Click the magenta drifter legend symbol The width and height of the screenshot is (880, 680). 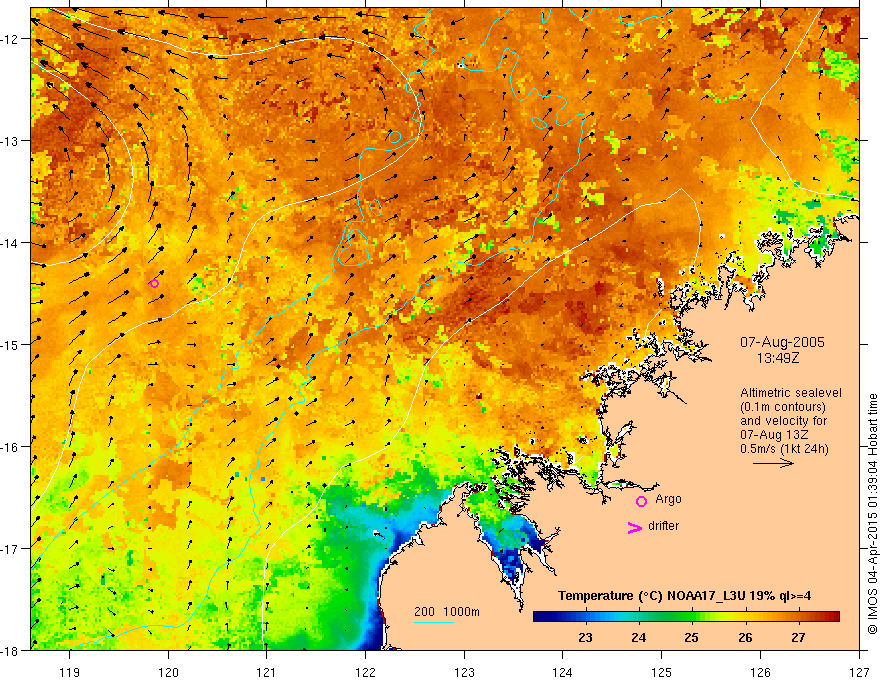coord(634,527)
